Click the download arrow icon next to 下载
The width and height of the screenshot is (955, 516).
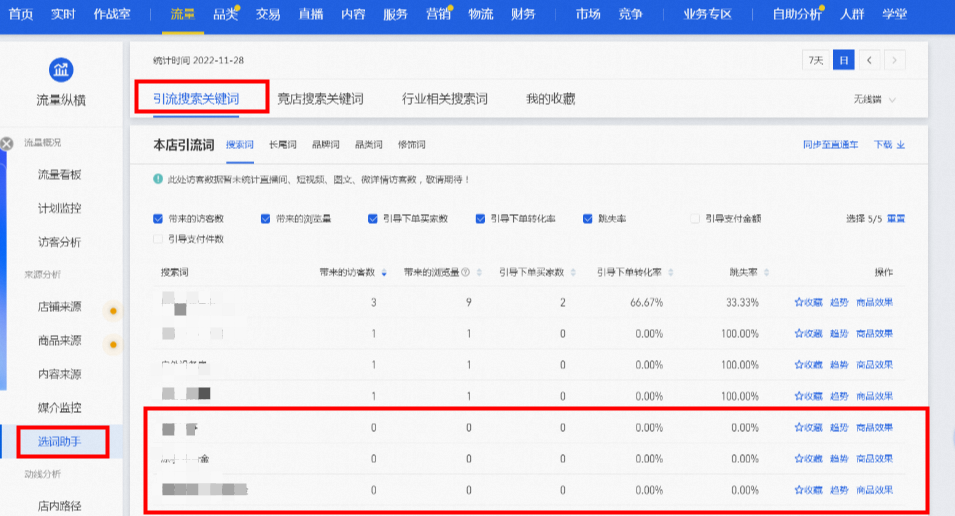tap(901, 145)
